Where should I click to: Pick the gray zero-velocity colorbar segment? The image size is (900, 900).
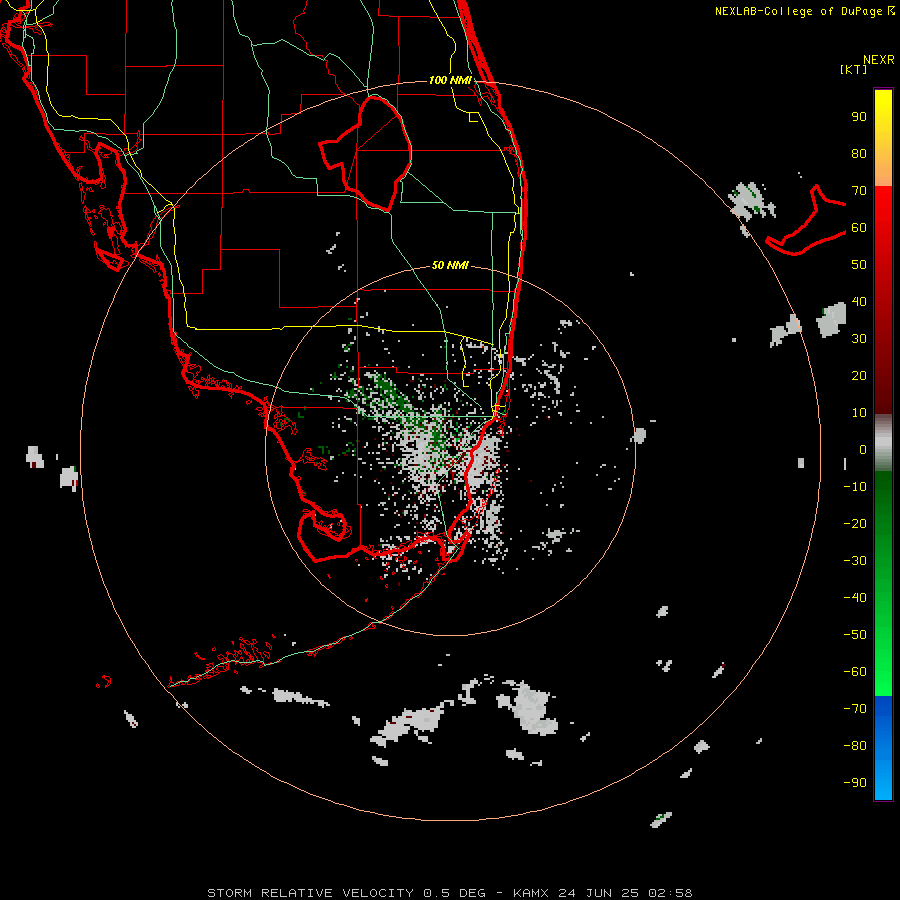click(883, 442)
